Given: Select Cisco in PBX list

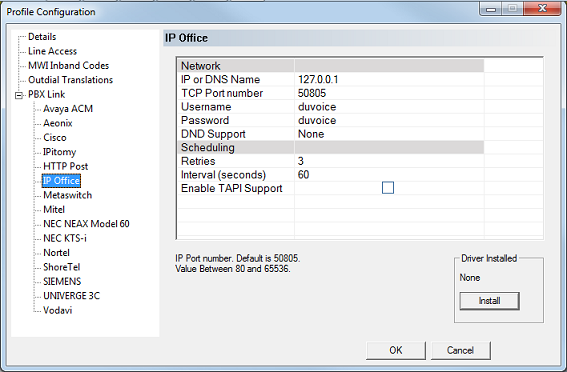Looking at the screenshot, I should pos(55,138).
